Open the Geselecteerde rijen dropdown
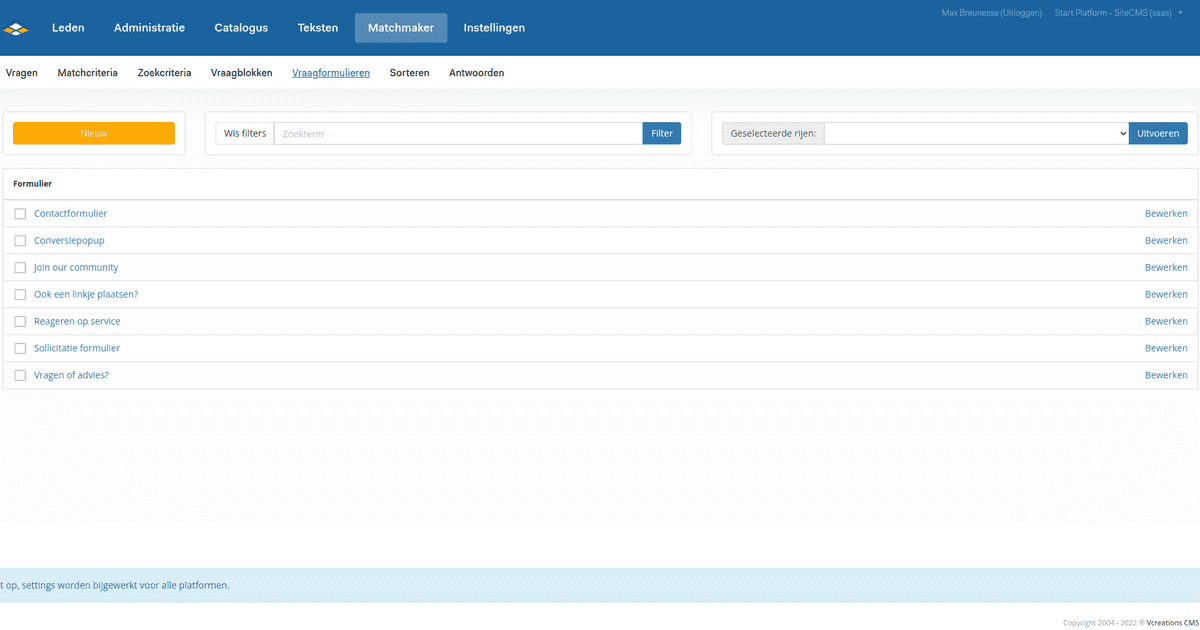 (x=975, y=132)
